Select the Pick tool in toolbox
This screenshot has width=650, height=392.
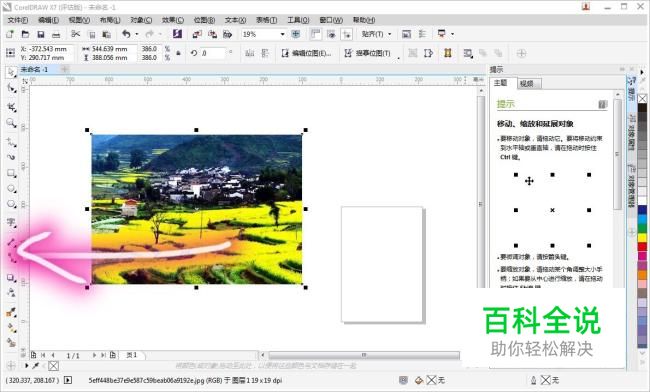(11, 72)
